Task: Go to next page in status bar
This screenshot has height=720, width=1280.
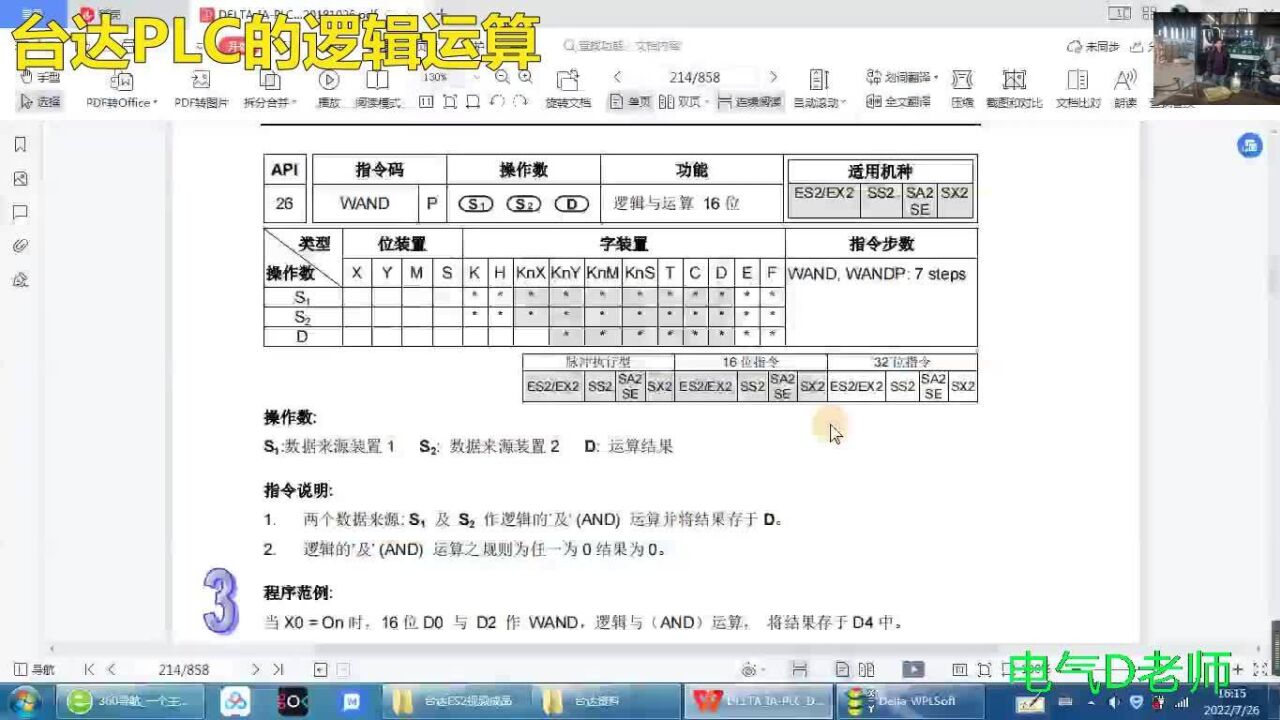Action: (255, 669)
